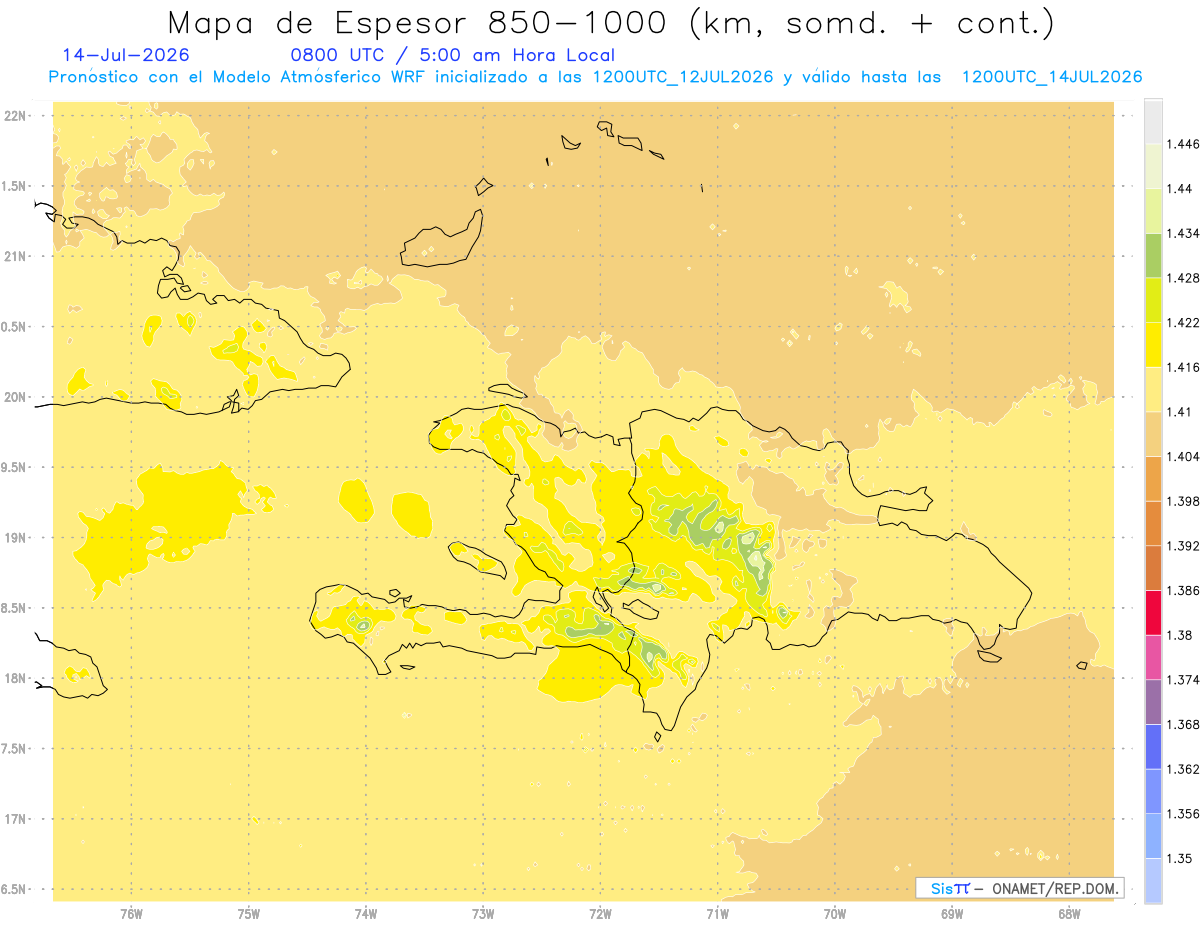Click the 18N latitude axis label
The height and width of the screenshot is (927, 1200).
click(15, 678)
